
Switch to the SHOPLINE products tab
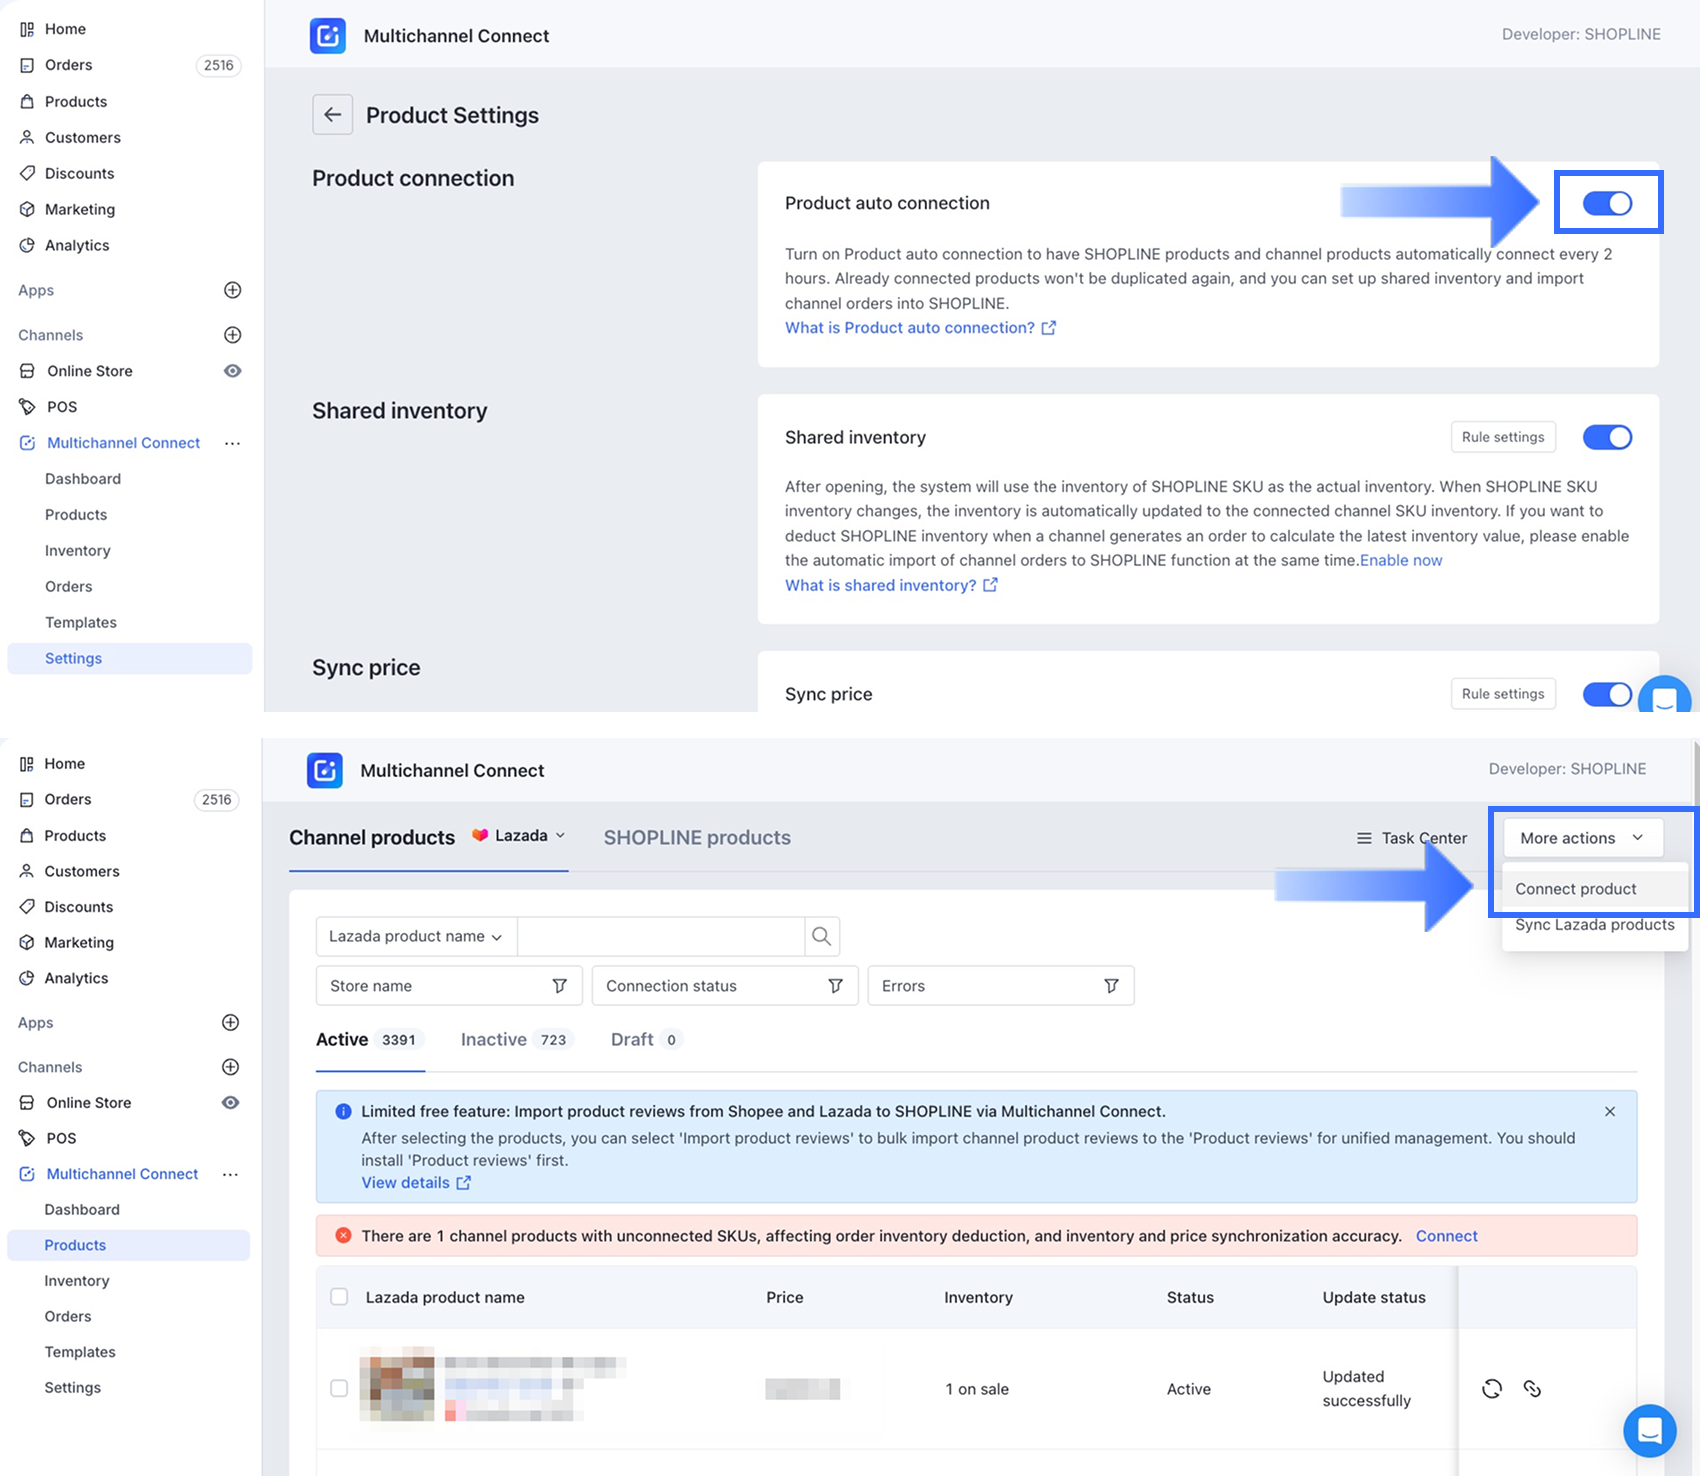[x=697, y=838]
